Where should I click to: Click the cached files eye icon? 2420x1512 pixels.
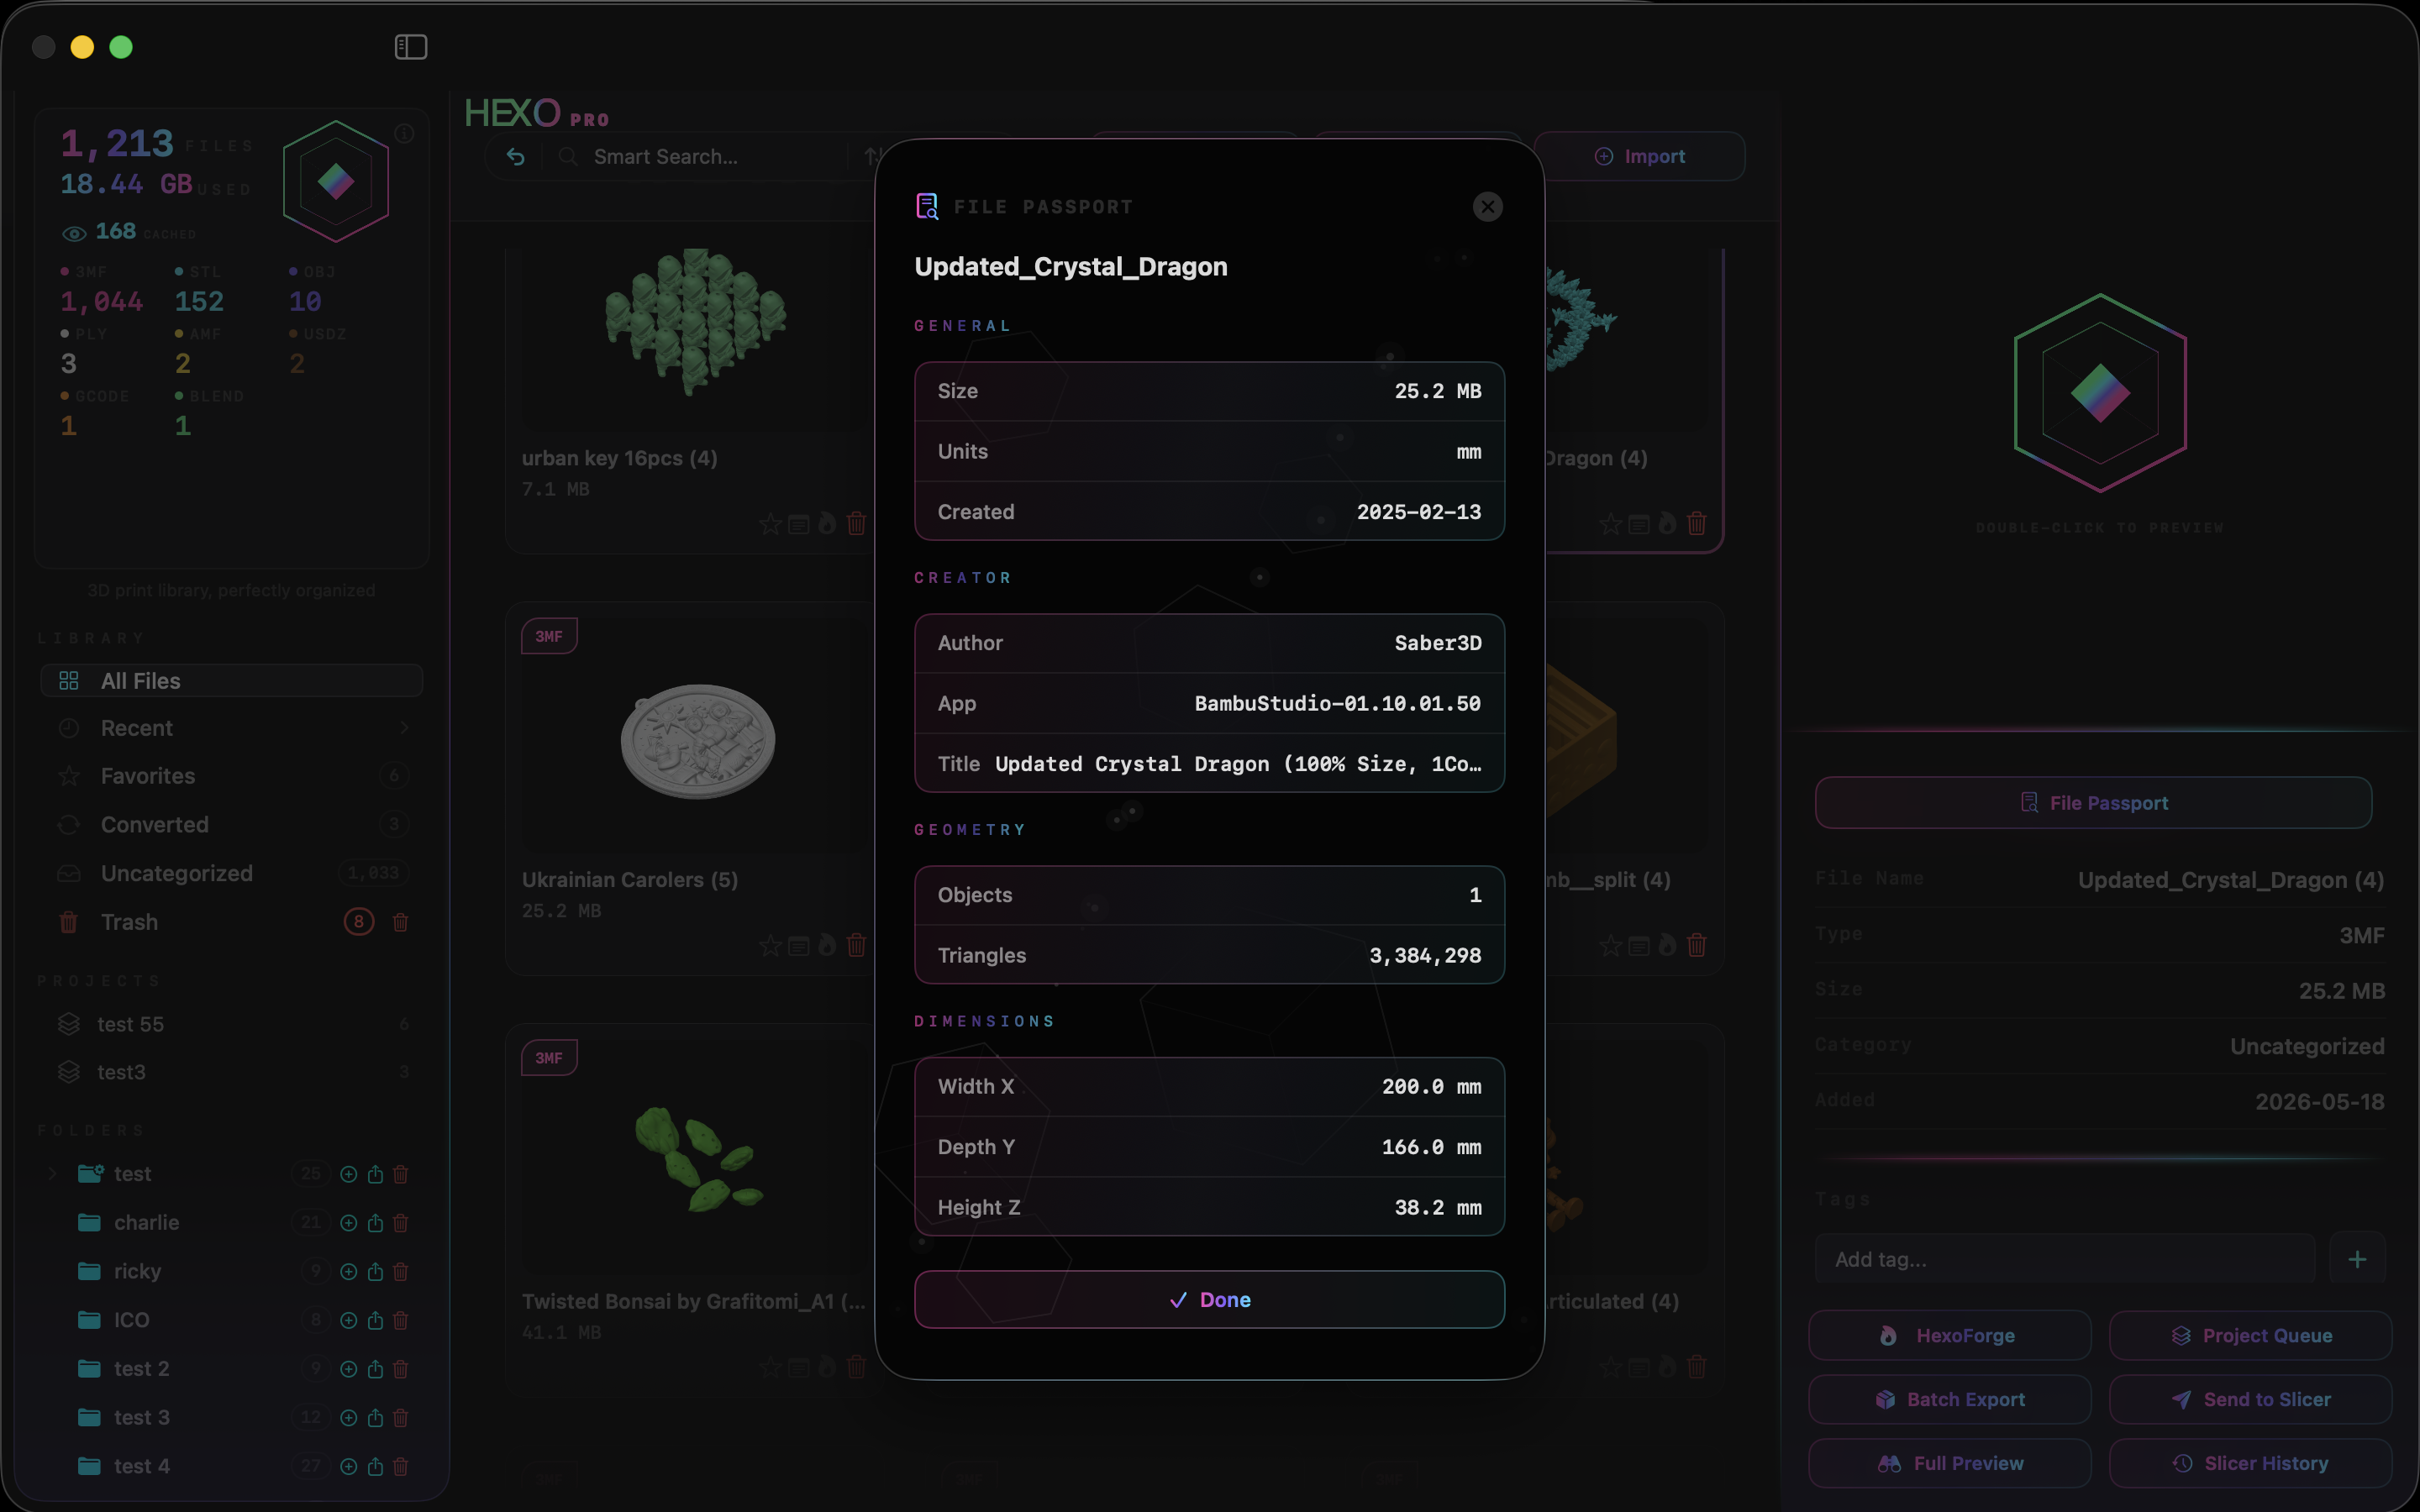74,234
